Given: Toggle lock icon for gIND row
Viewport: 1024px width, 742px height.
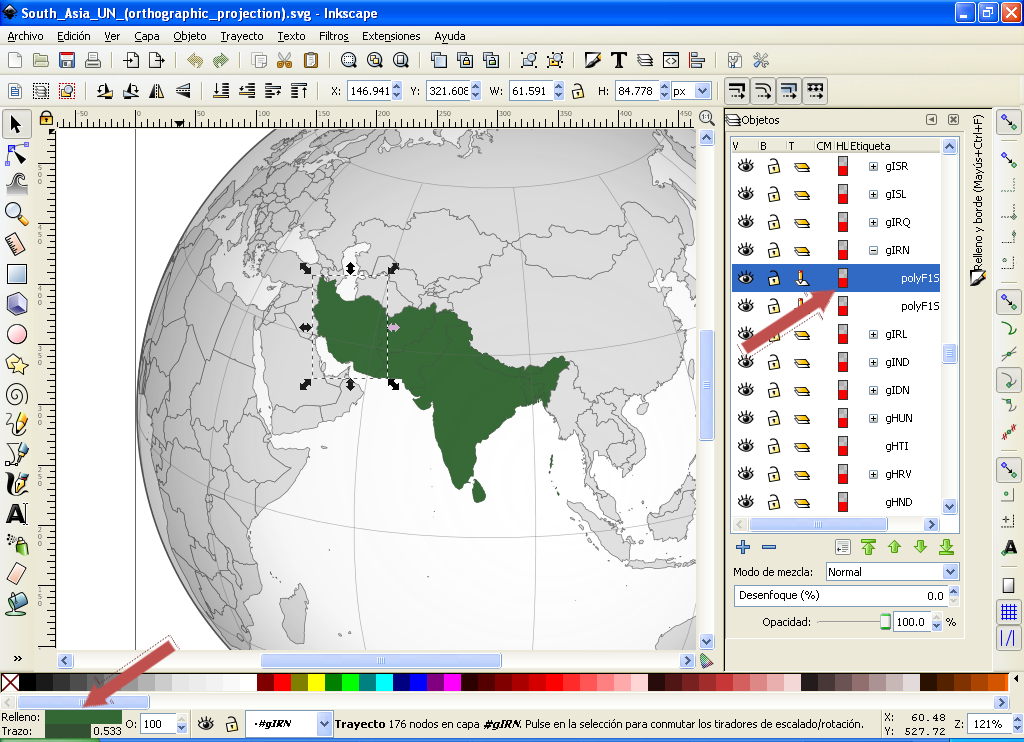Looking at the screenshot, I should click(x=774, y=362).
